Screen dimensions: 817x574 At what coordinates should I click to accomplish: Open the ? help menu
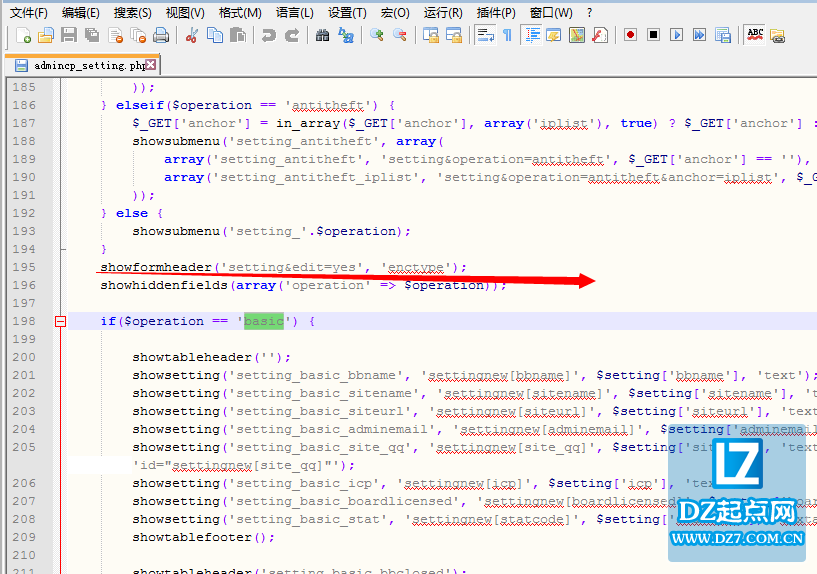[589, 13]
